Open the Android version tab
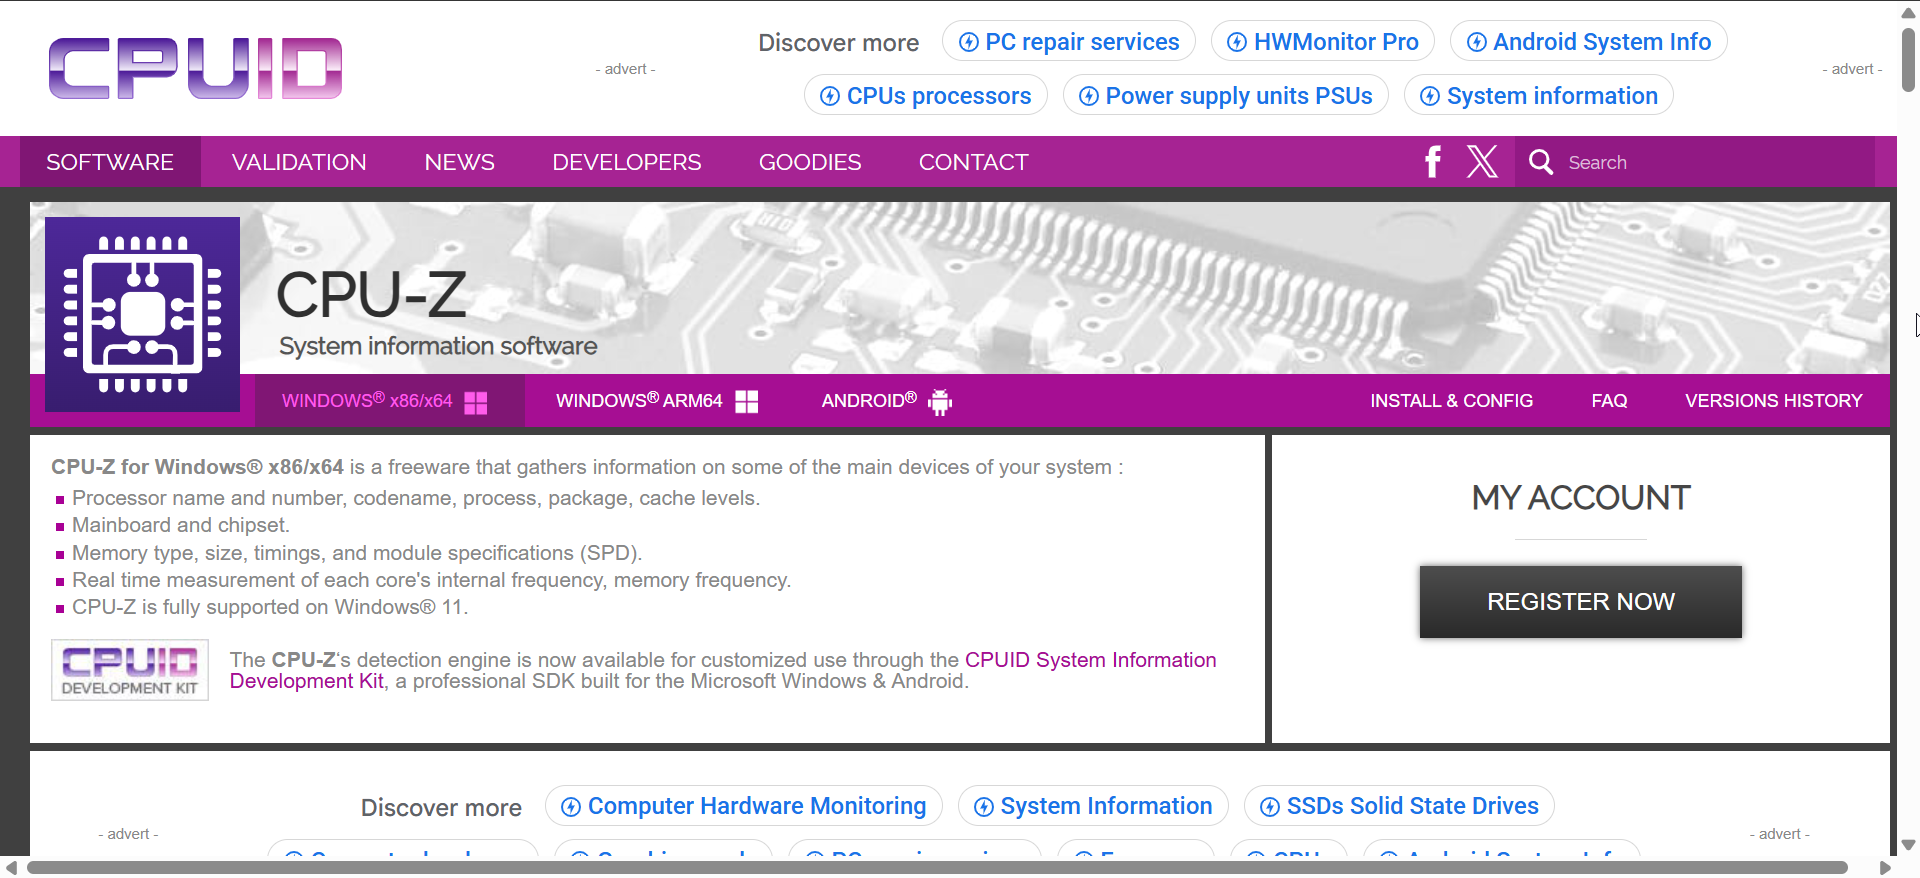Image resolution: width=1920 pixels, height=878 pixels. click(x=886, y=401)
